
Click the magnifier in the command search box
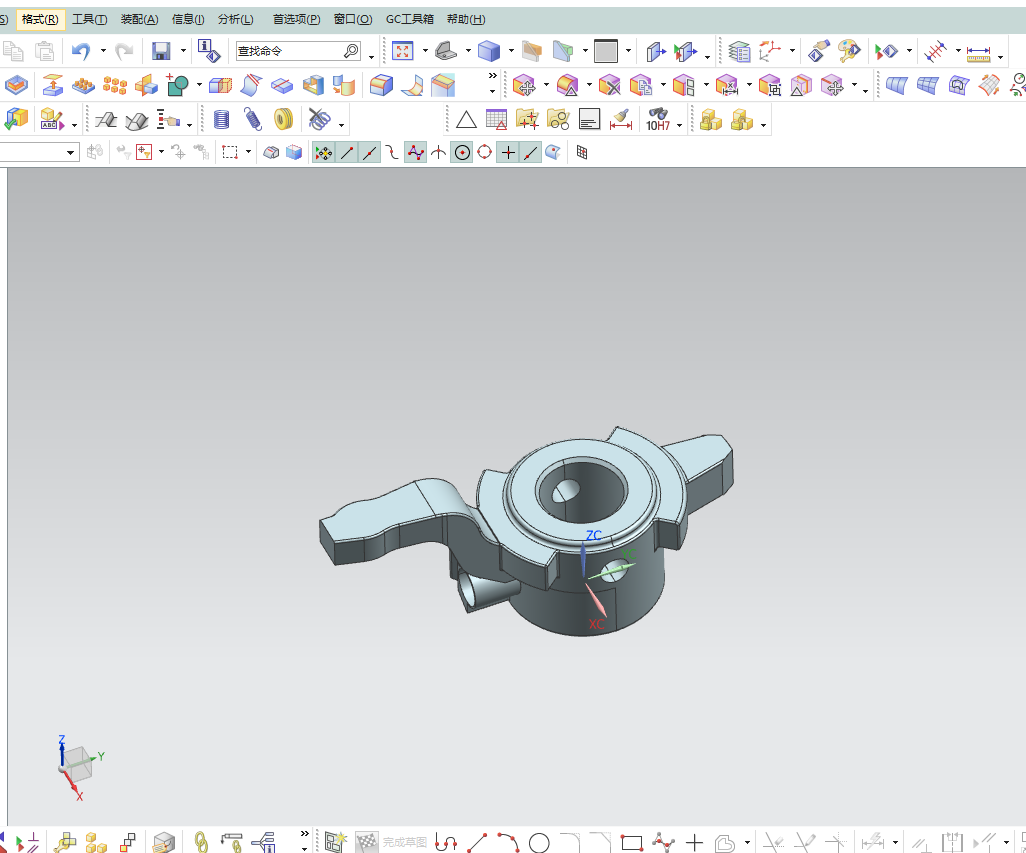point(351,51)
